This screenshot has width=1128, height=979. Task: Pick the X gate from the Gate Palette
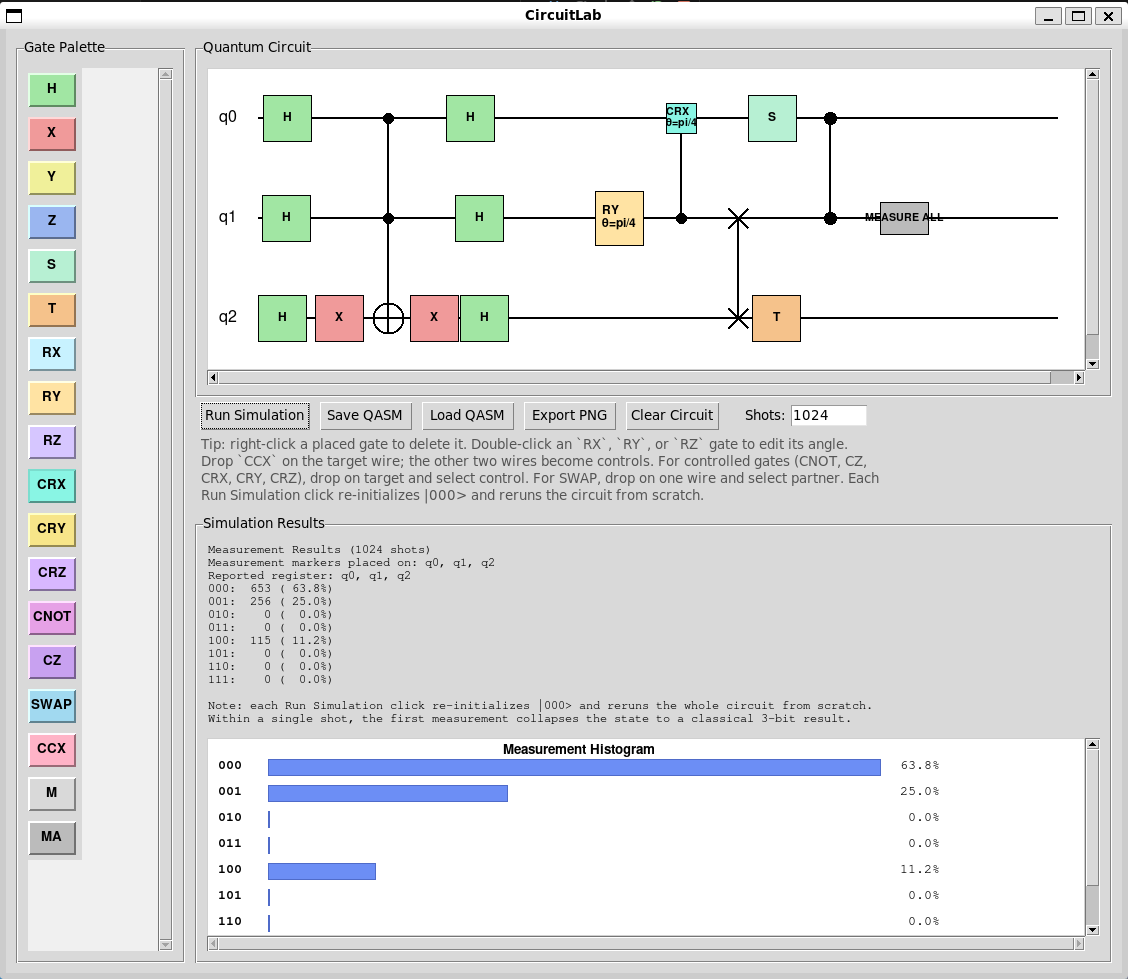click(x=52, y=133)
